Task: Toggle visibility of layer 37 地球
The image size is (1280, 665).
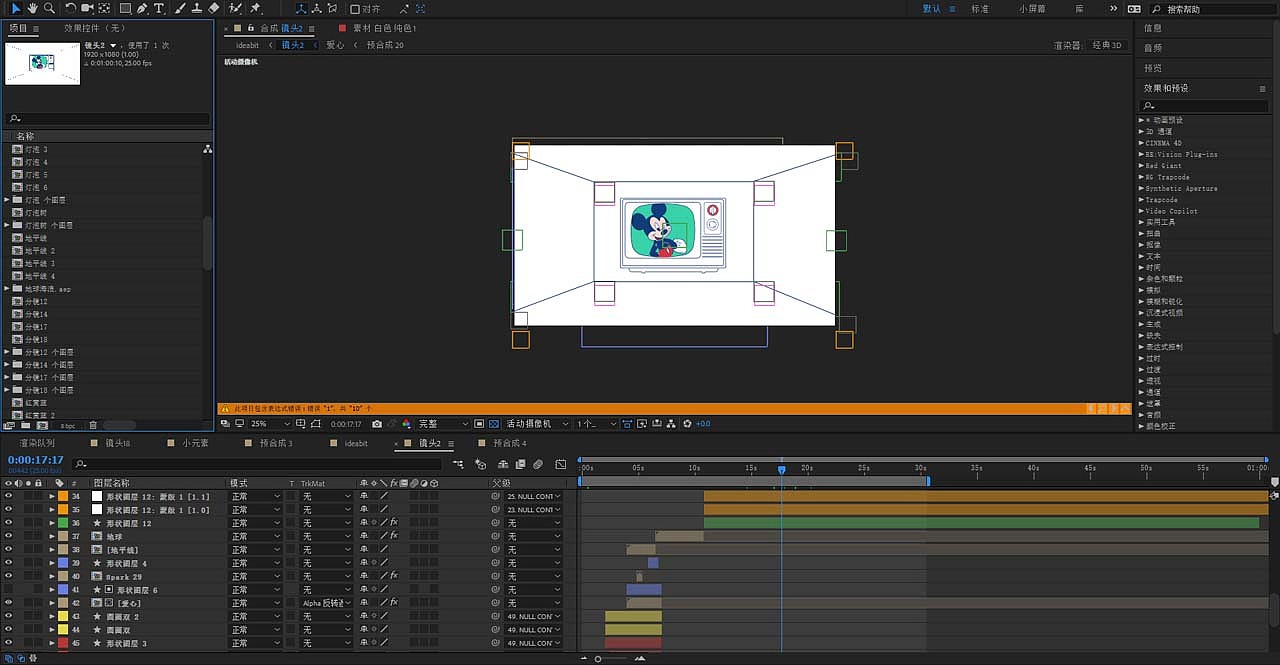Action: pyautogui.click(x=8, y=536)
